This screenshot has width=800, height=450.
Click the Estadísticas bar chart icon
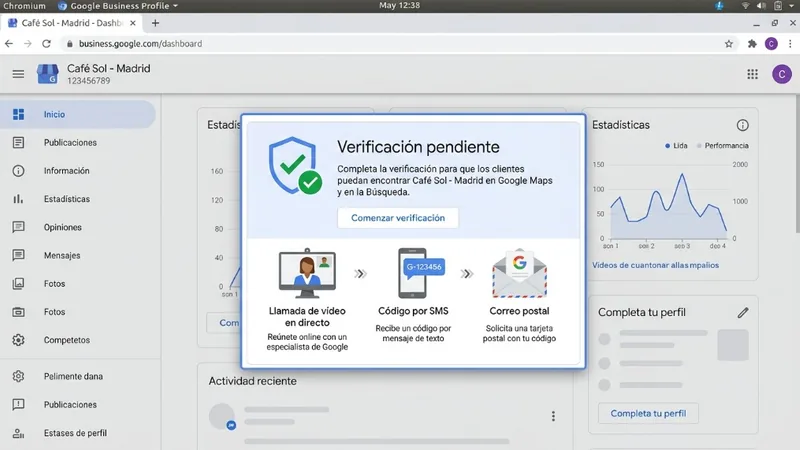18,199
